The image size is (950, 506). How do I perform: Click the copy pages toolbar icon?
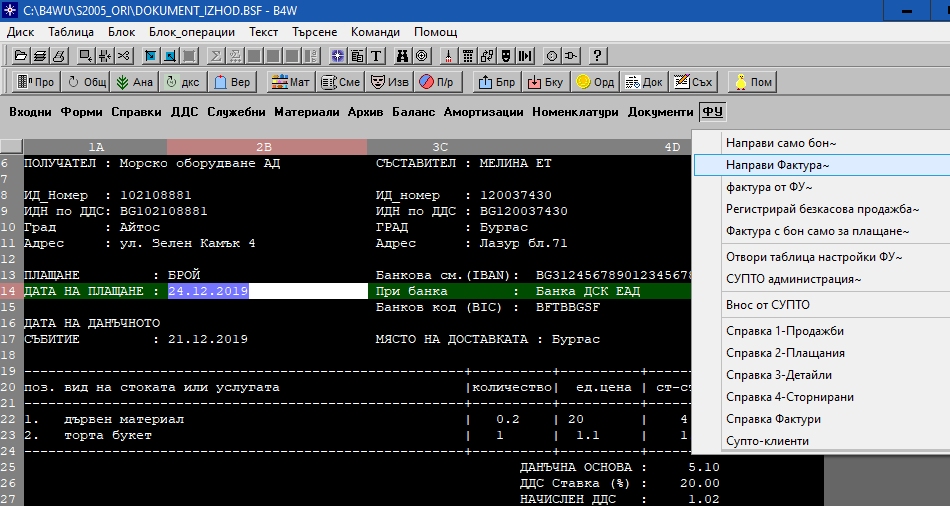(357, 56)
